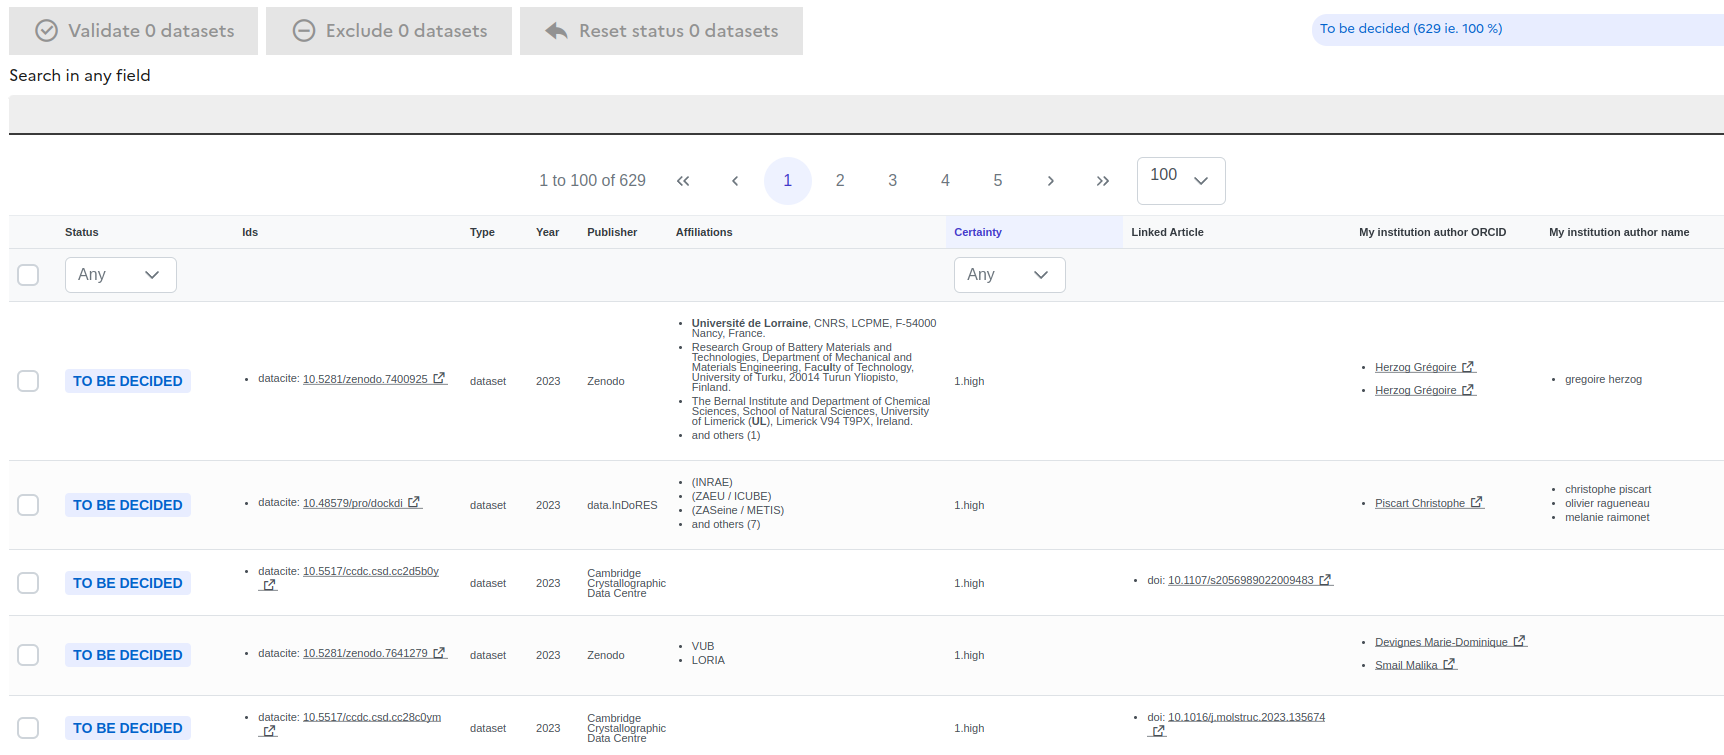Open external icon next to Piscart Christophe ORCID

1476,503
